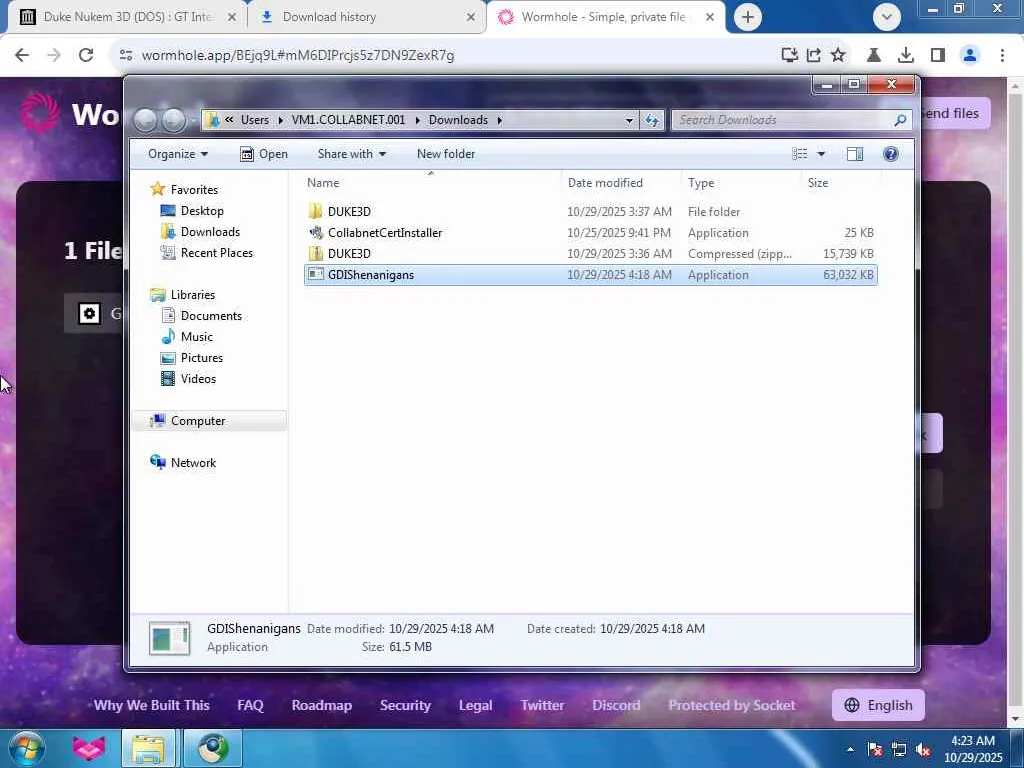Click the Explorer Forward navigation button

click(174, 120)
